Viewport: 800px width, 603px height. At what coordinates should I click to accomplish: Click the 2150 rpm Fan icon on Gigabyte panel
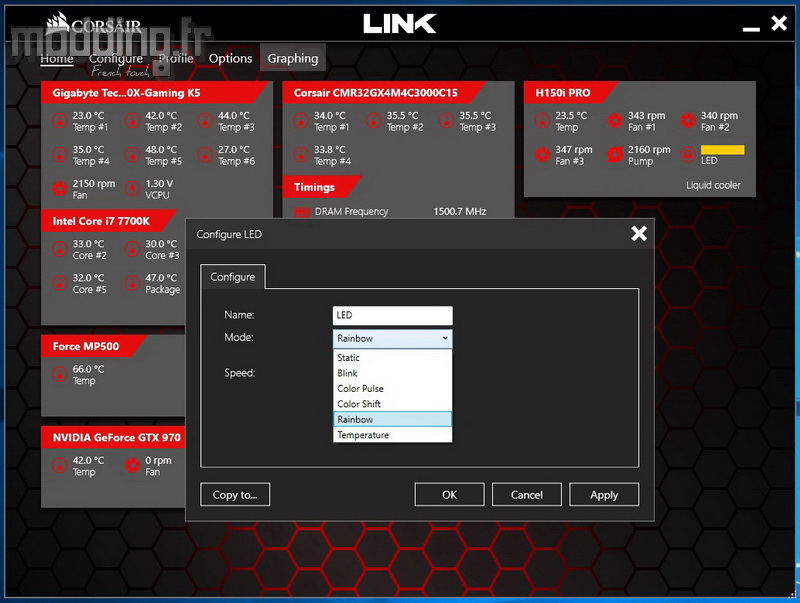(x=60, y=189)
